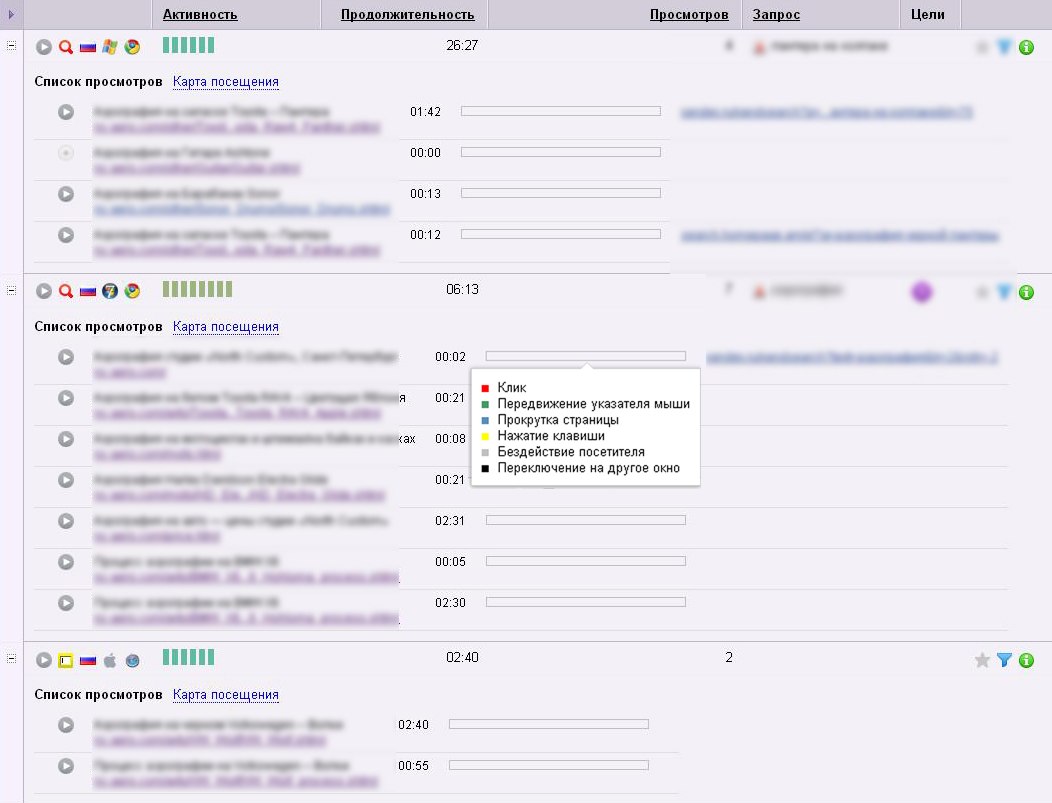Click the filter funnel beside the gray star
The height and width of the screenshot is (803, 1052).
coord(1004,660)
